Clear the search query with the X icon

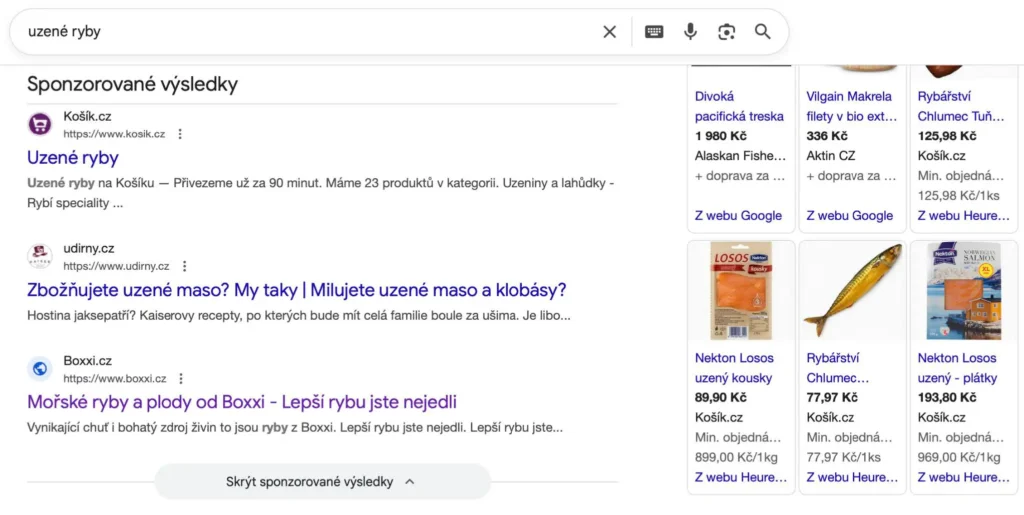(x=609, y=31)
